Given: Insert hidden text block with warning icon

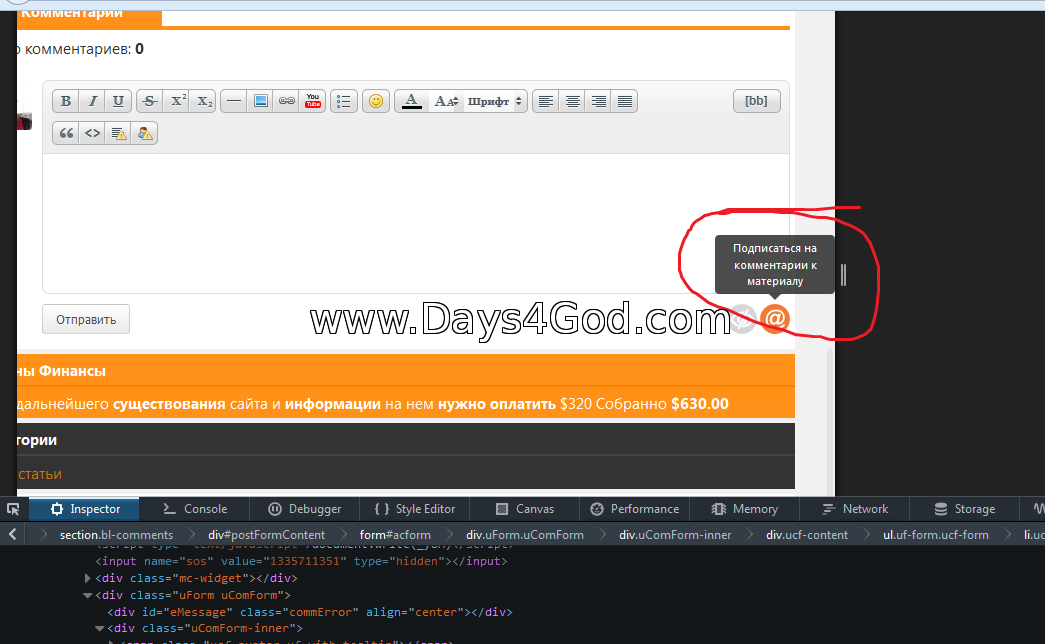Looking at the screenshot, I should 118,133.
